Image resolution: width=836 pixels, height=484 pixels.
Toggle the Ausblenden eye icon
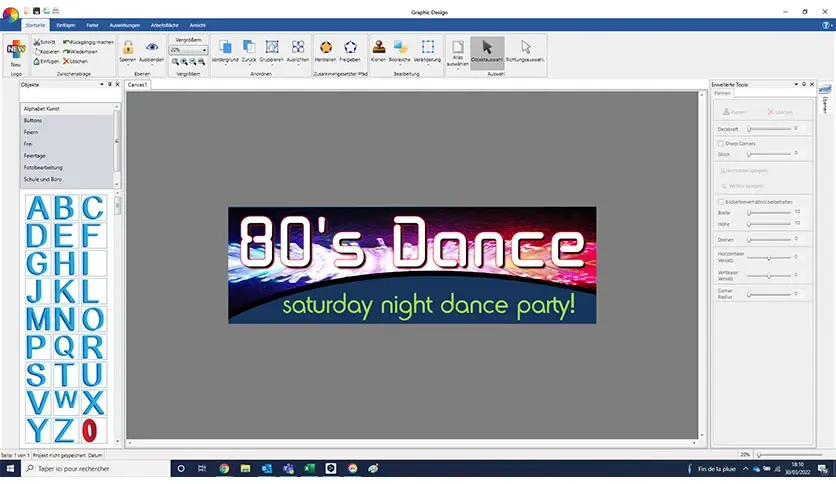click(x=152, y=48)
